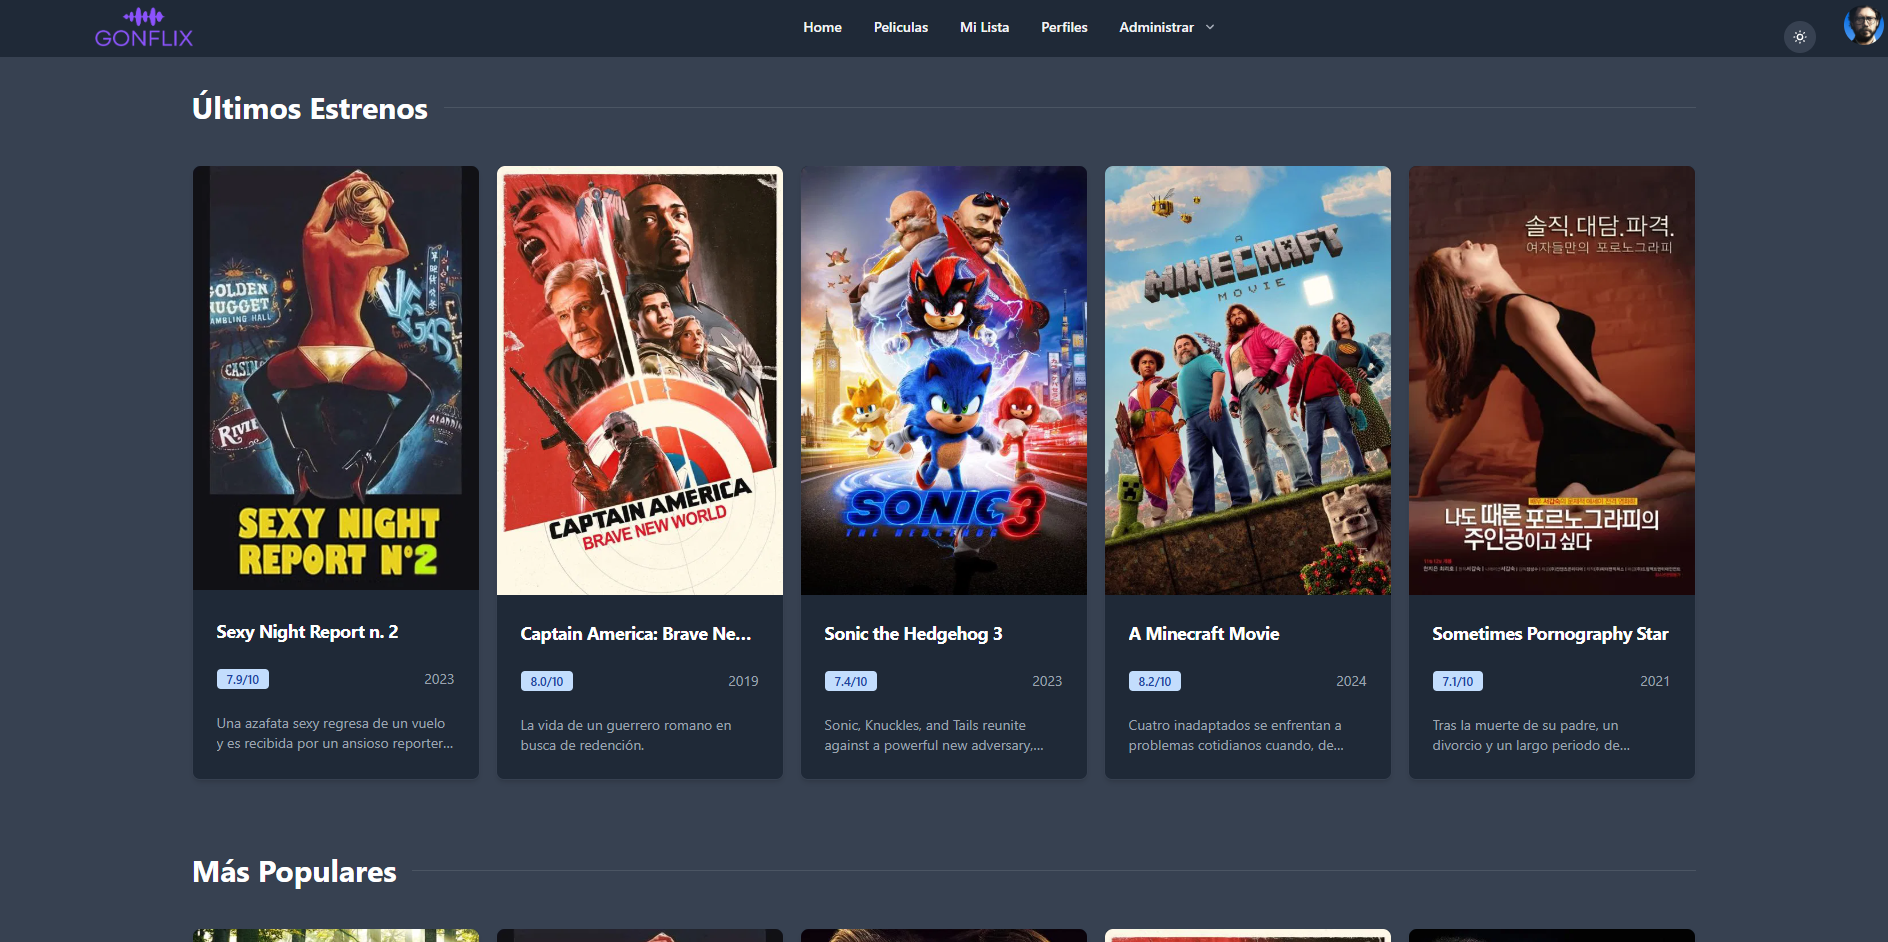Click the A Minecraft Movie poster
1888x942 pixels.
(x=1247, y=380)
